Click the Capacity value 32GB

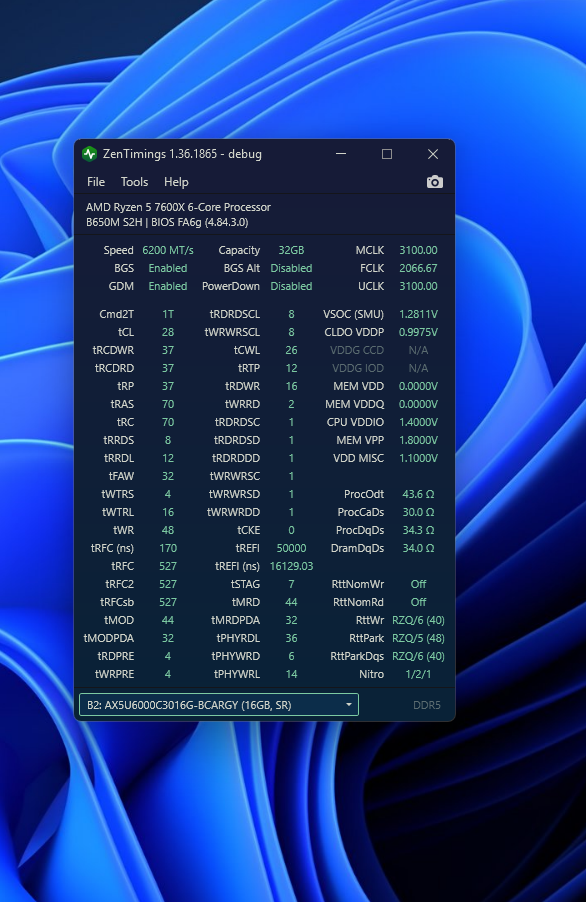pyautogui.click(x=292, y=250)
